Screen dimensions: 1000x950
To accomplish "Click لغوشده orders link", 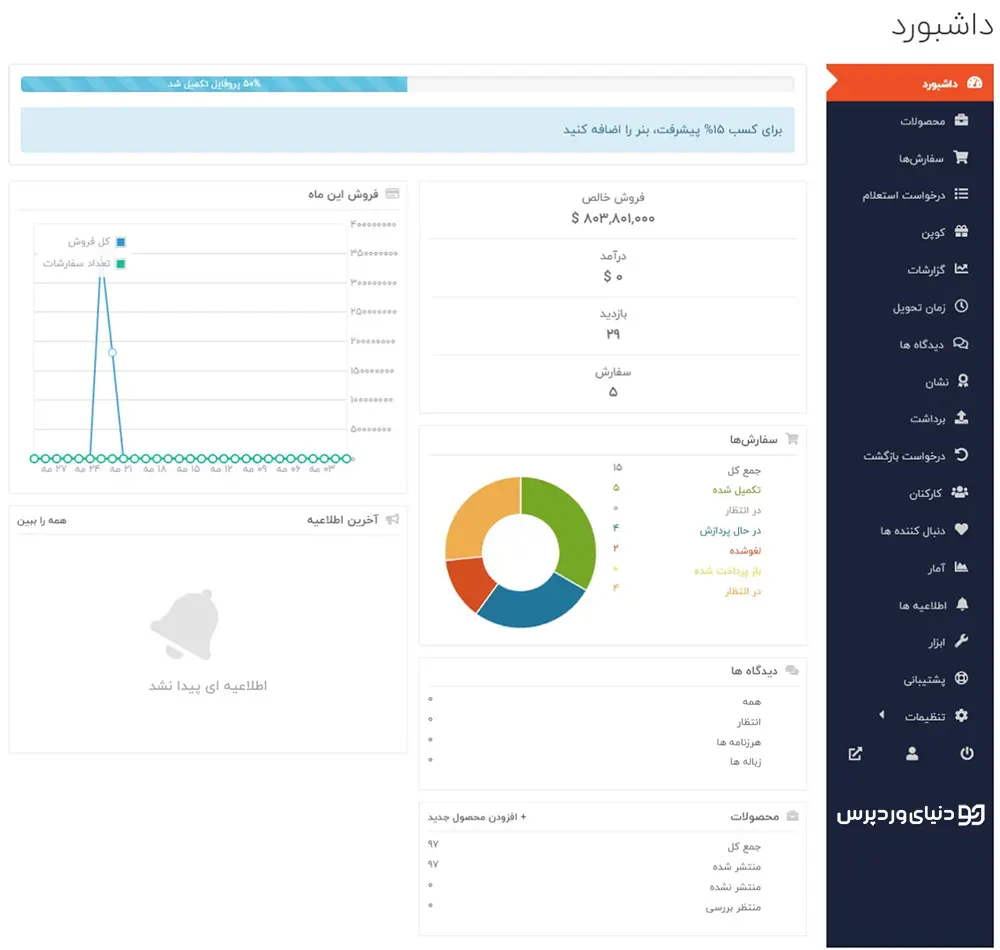I will click(745, 550).
